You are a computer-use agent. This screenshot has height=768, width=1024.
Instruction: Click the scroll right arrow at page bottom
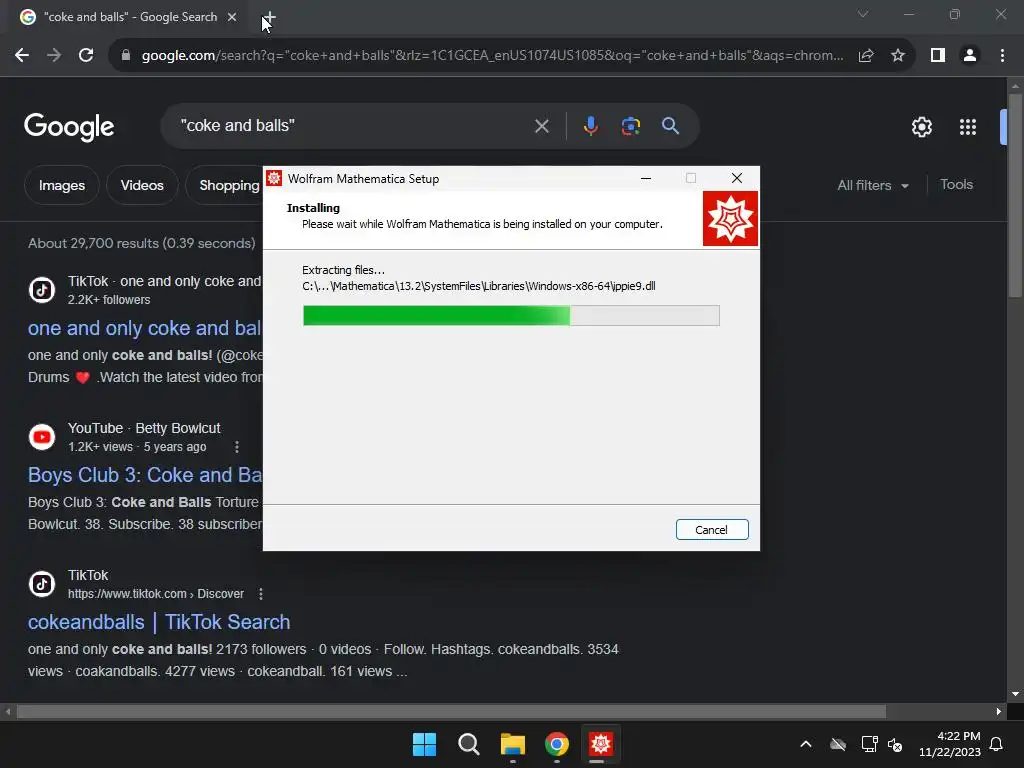pyautogui.click(x=999, y=711)
